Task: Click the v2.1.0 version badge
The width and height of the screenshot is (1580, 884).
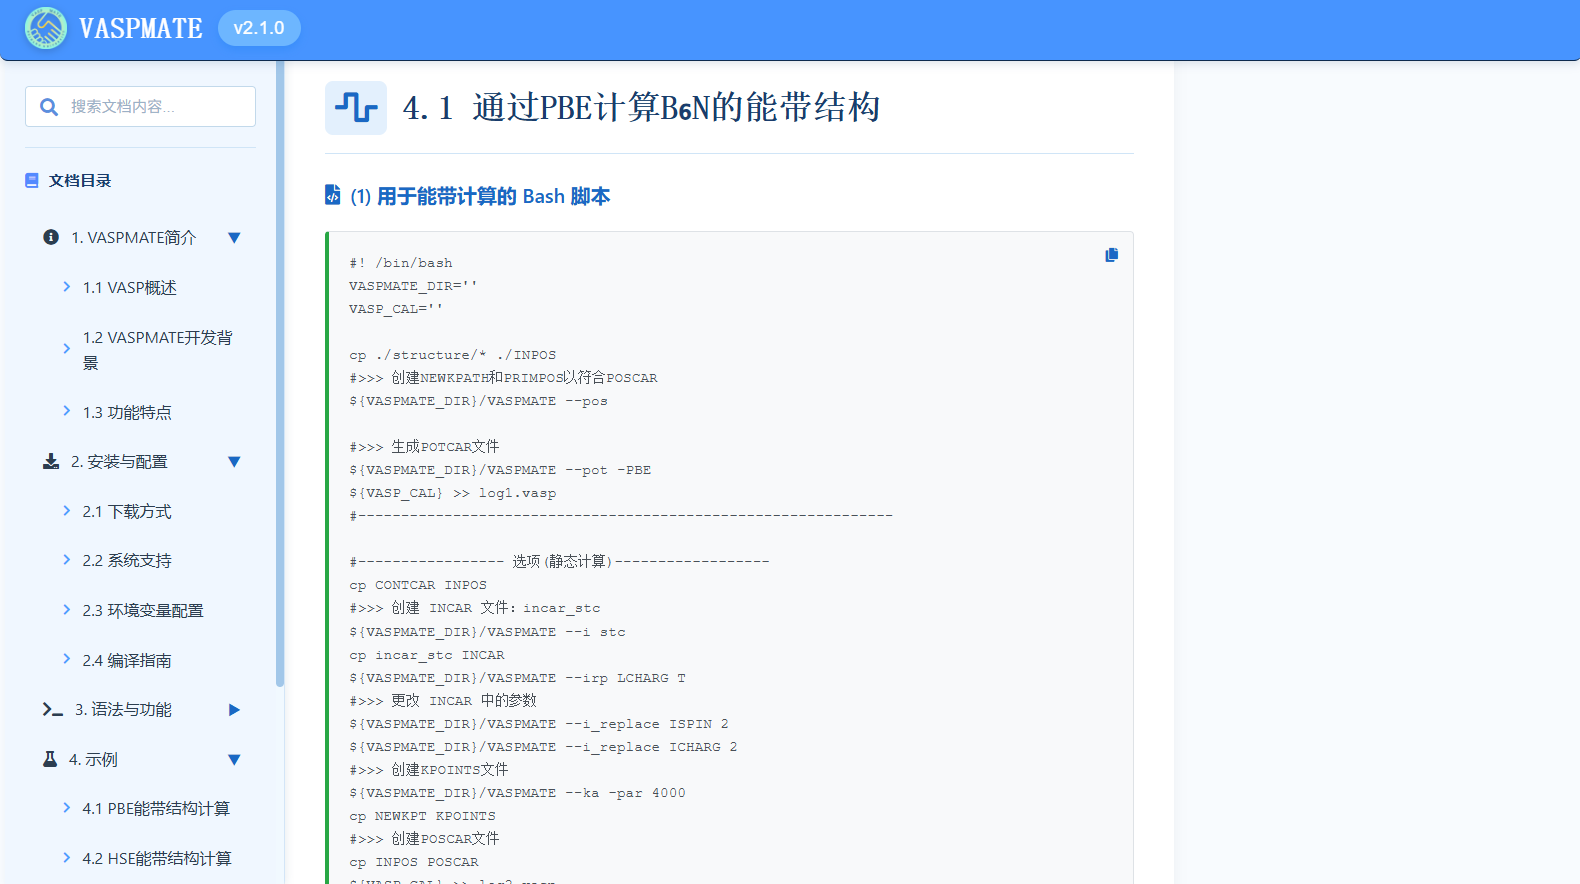Action: pyautogui.click(x=259, y=28)
